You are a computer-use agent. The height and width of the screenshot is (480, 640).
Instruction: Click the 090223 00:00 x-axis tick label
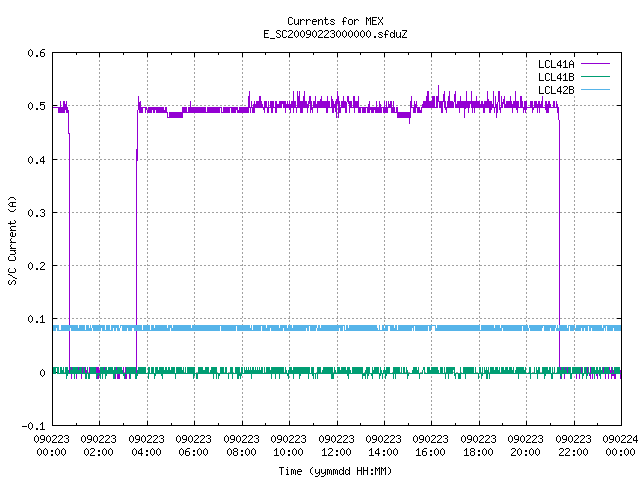(x=51, y=446)
